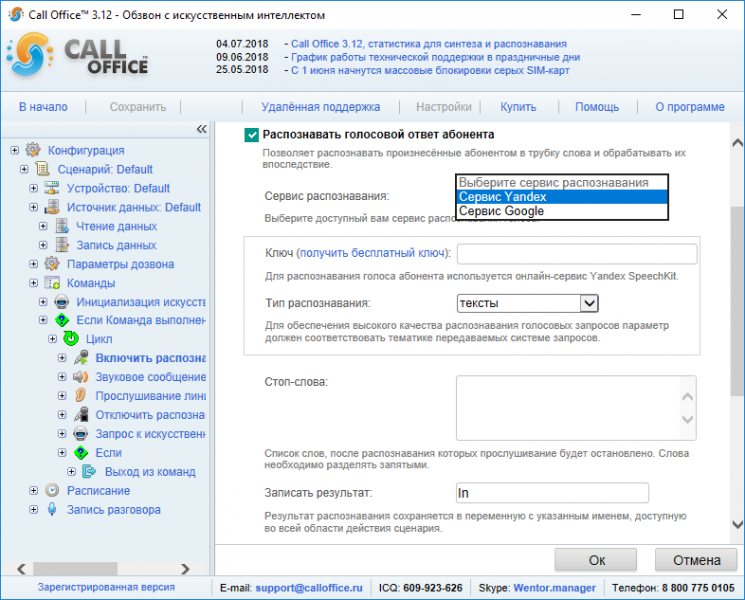Open the Тип распознавания dropdown

tap(527, 303)
